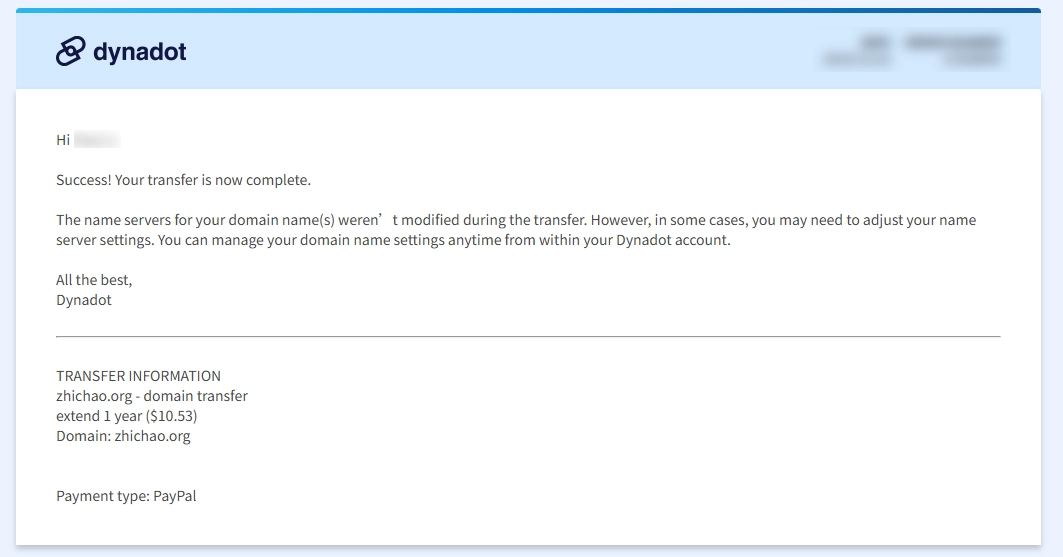Click the blurred account info in header
The height and width of the screenshot is (557, 1063).
[x=912, y=51]
